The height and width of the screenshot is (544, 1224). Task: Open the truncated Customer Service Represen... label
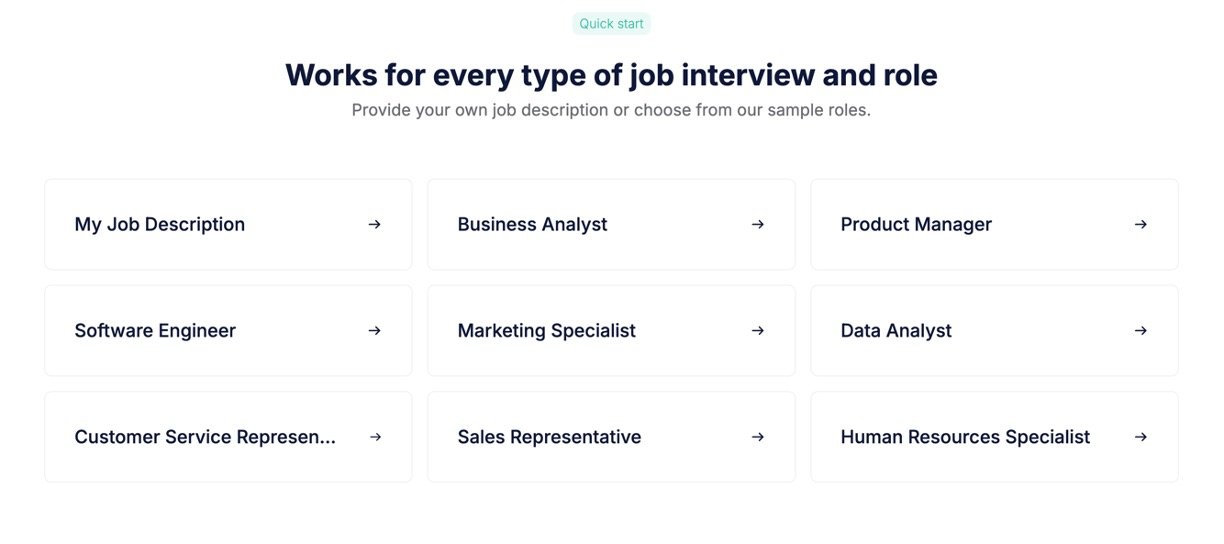point(205,437)
